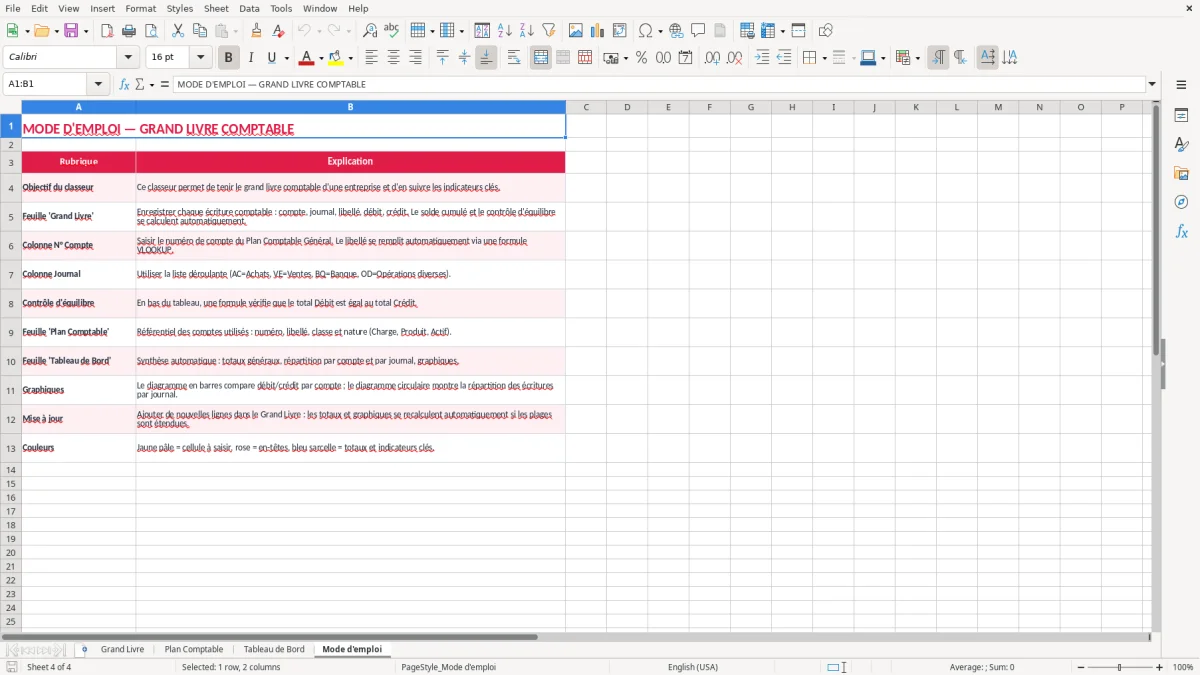Open the font color dropdown arrow
Image resolution: width=1200 pixels, height=675 pixels.
click(x=321, y=58)
